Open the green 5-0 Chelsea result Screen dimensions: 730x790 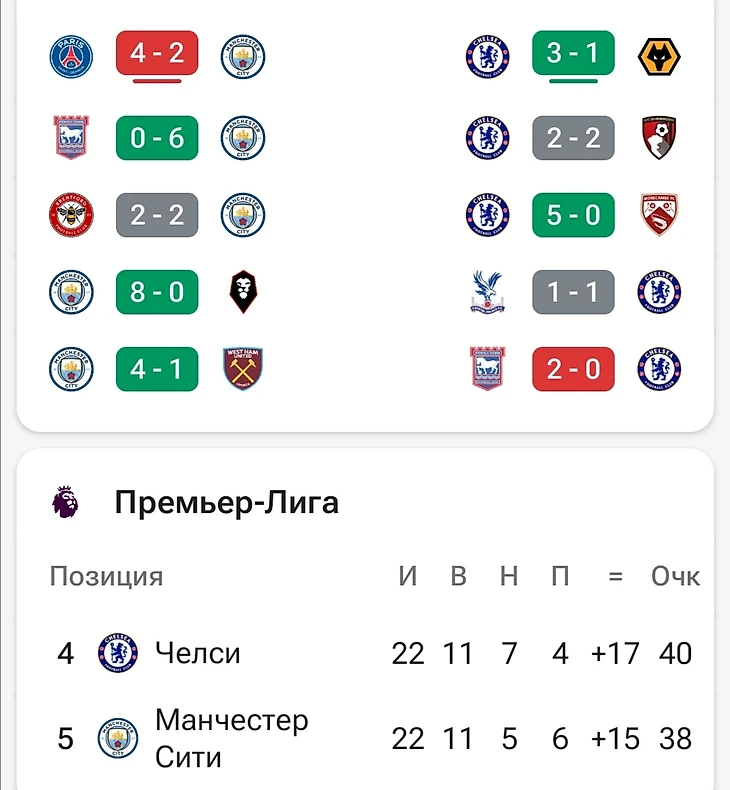573,214
